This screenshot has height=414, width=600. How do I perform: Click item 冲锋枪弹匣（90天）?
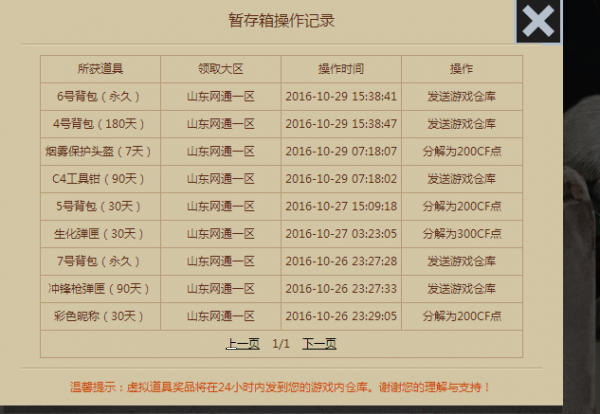coord(99,289)
